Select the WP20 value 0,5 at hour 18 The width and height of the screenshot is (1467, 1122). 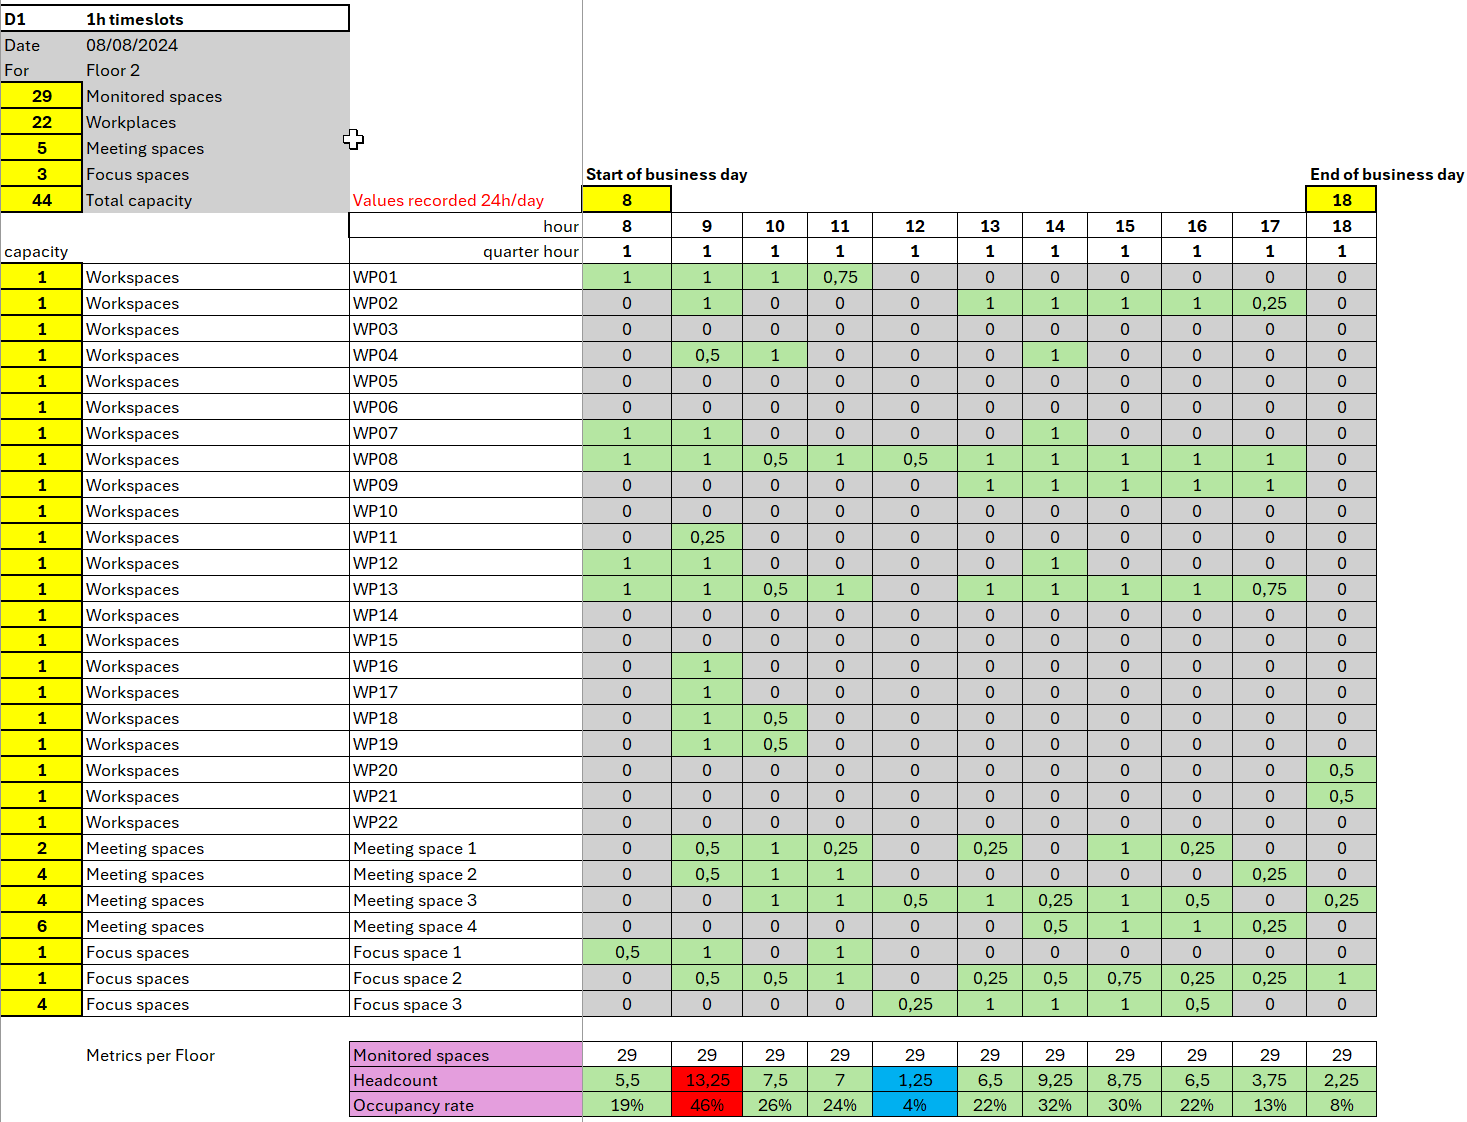[1342, 770]
